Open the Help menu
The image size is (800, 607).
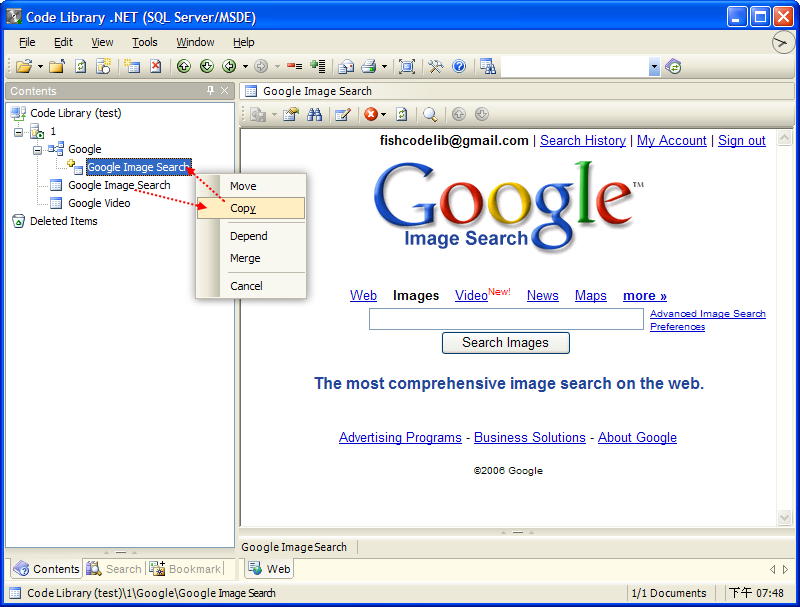point(243,42)
